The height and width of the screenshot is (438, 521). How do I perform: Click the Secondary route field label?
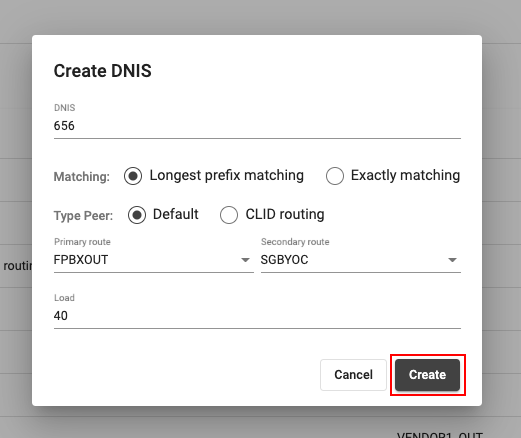(x=295, y=242)
